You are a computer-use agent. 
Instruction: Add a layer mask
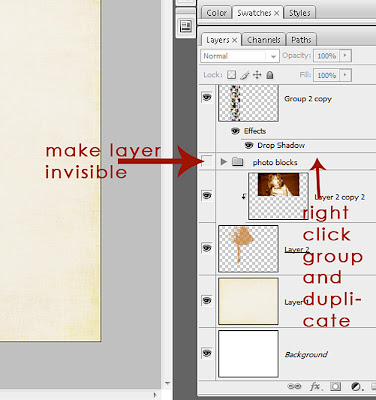pos(335,387)
